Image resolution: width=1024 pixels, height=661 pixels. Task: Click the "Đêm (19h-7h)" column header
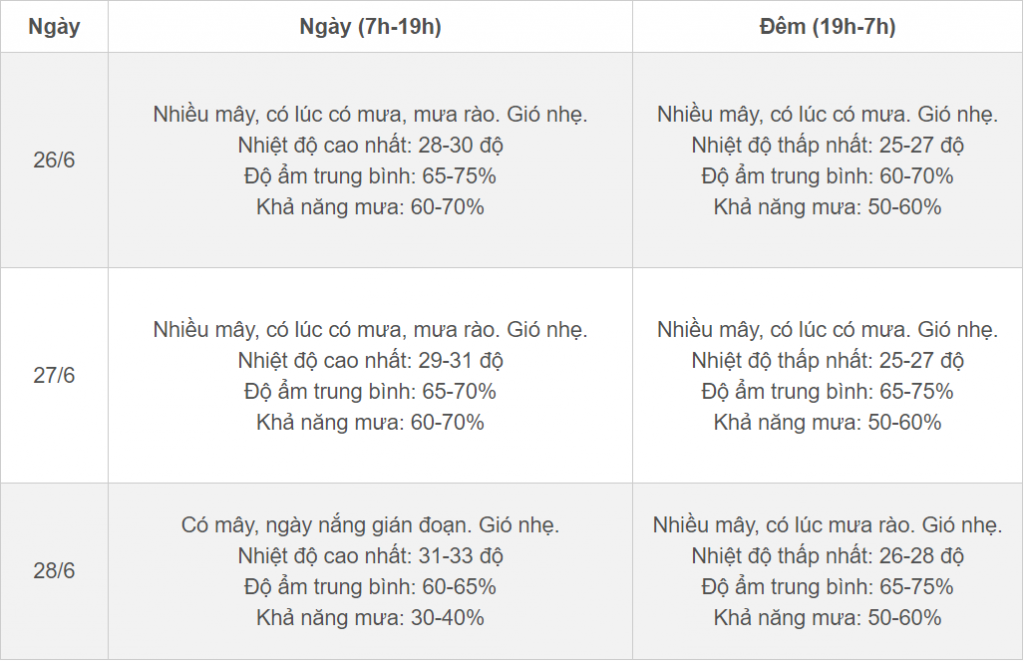(x=827, y=27)
